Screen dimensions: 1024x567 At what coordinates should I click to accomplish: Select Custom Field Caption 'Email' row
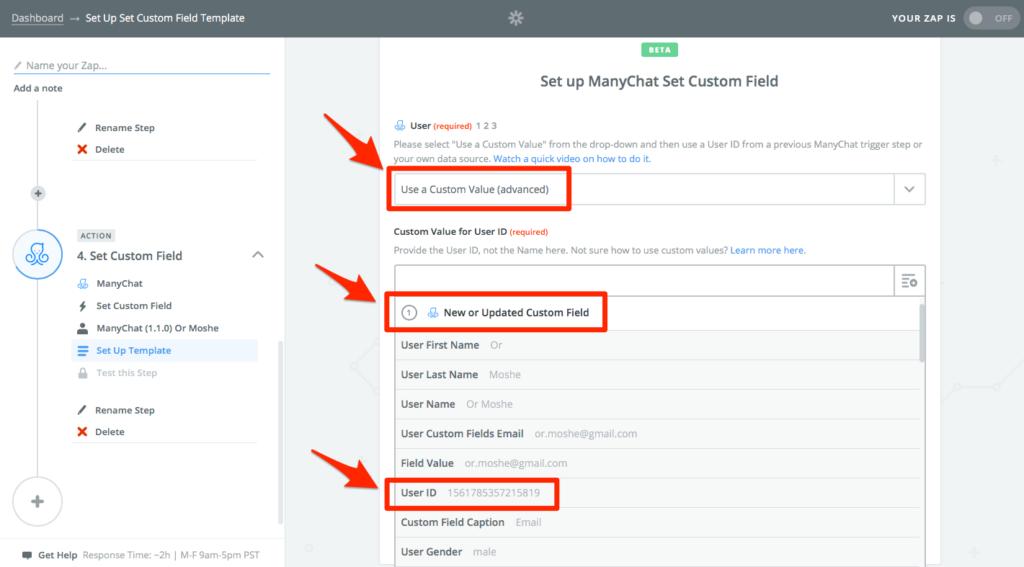pos(657,522)
